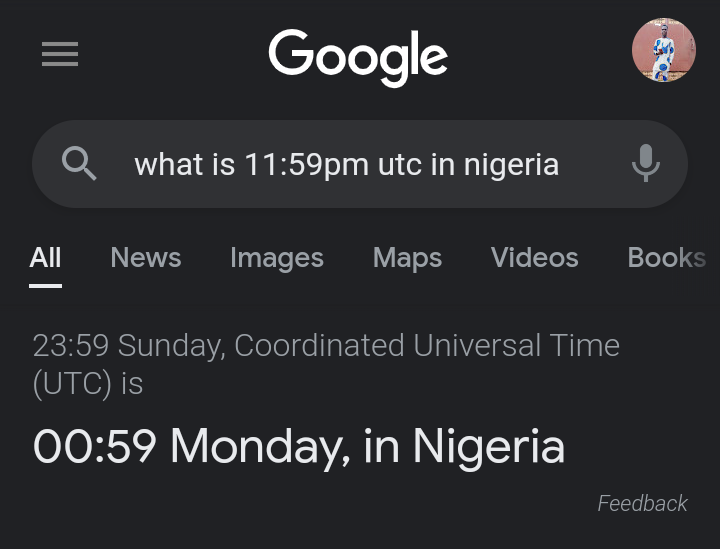This screenshot has height=549, width=720.
Task: Click the magnifying glass search icon
Action: (x=79, y=163)
